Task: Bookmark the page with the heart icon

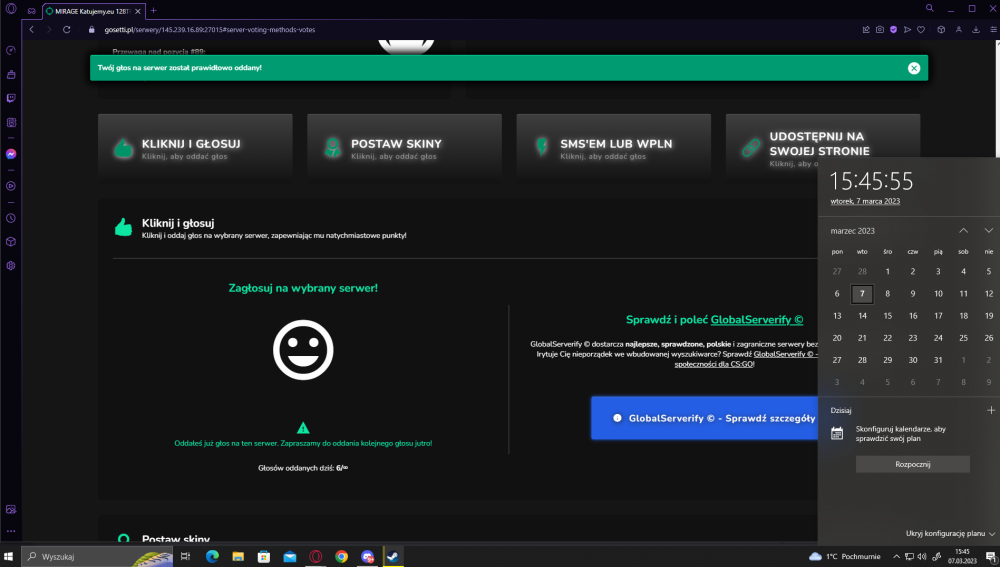Action: (921, 29)
